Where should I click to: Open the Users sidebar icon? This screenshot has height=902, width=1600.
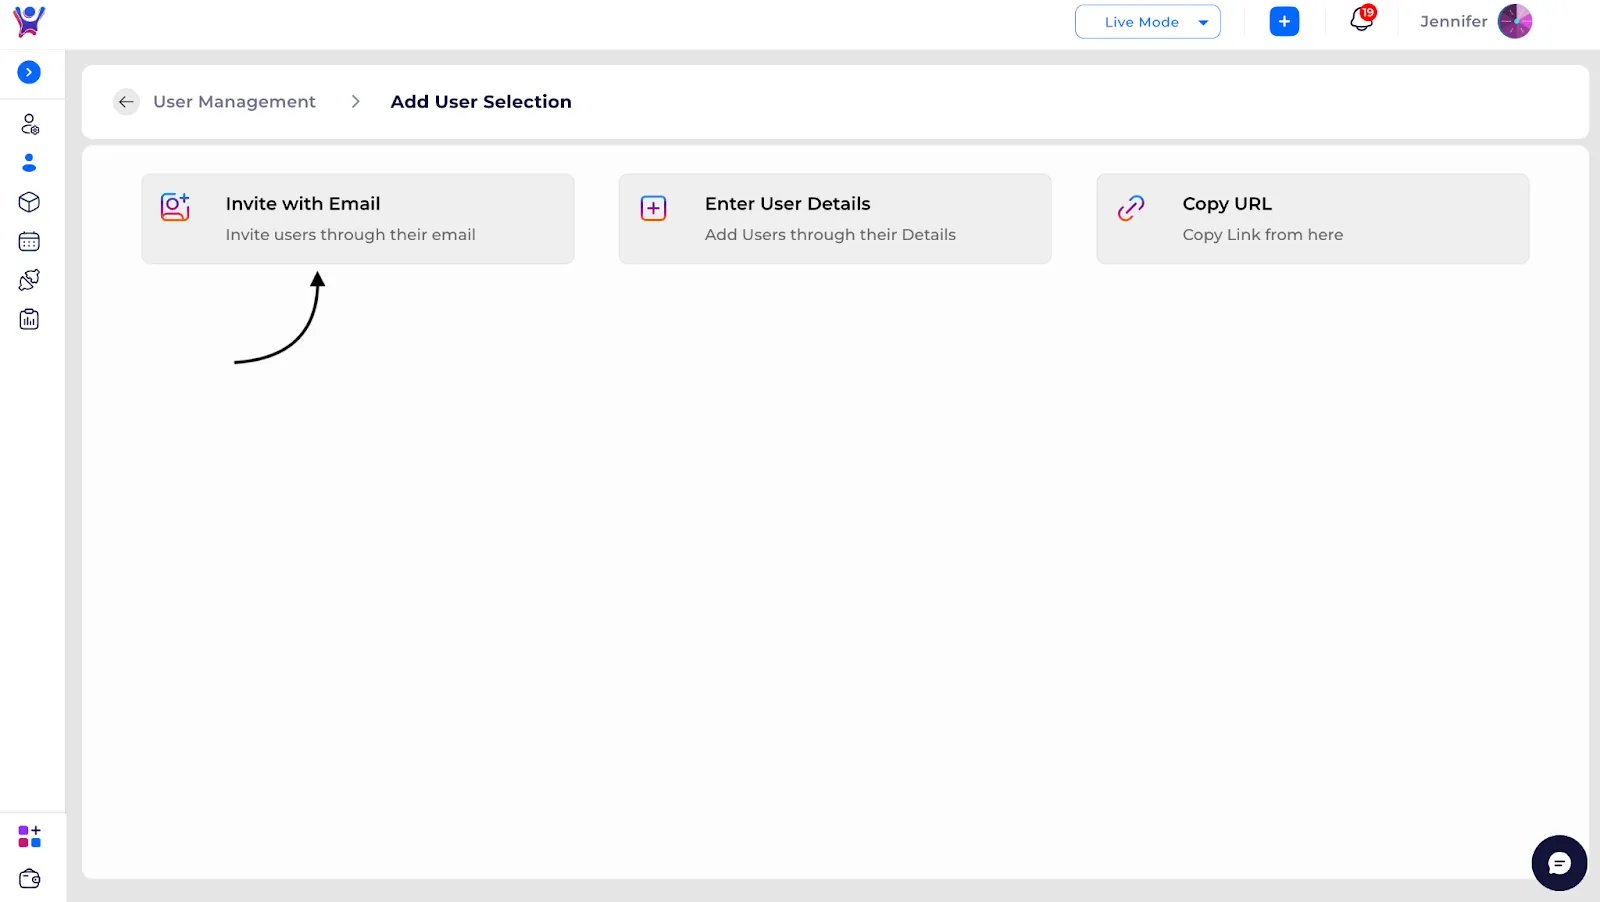click(29, 162)
